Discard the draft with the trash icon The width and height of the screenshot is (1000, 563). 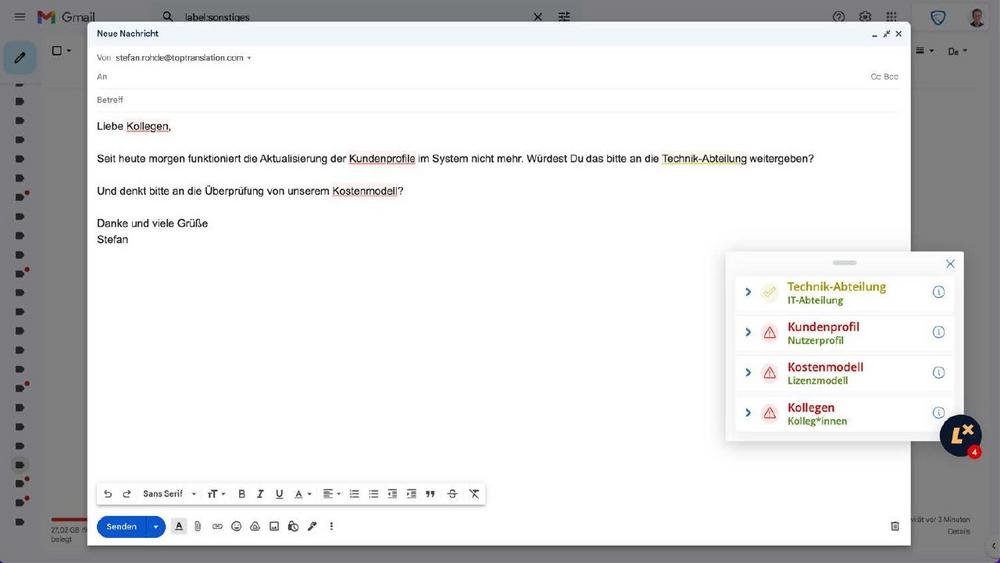[895, 526]
